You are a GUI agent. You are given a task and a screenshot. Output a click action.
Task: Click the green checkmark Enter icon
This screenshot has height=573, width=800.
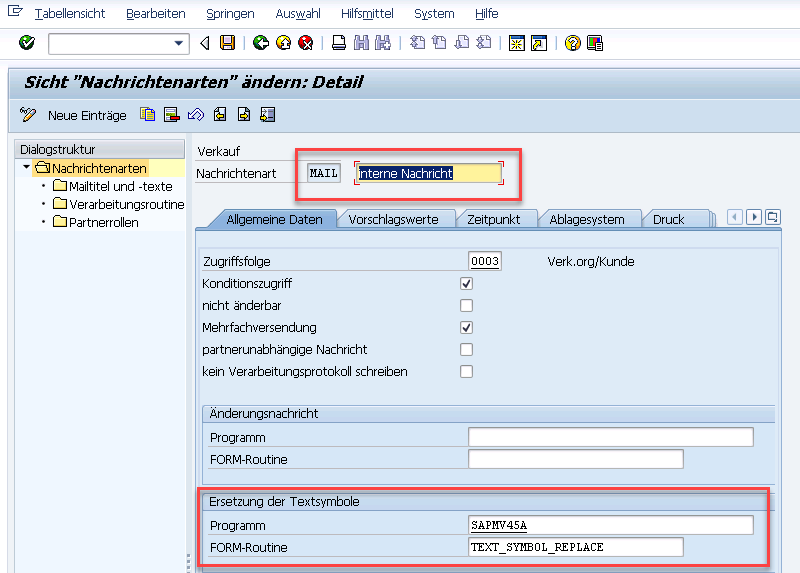(x=27, y=43)
